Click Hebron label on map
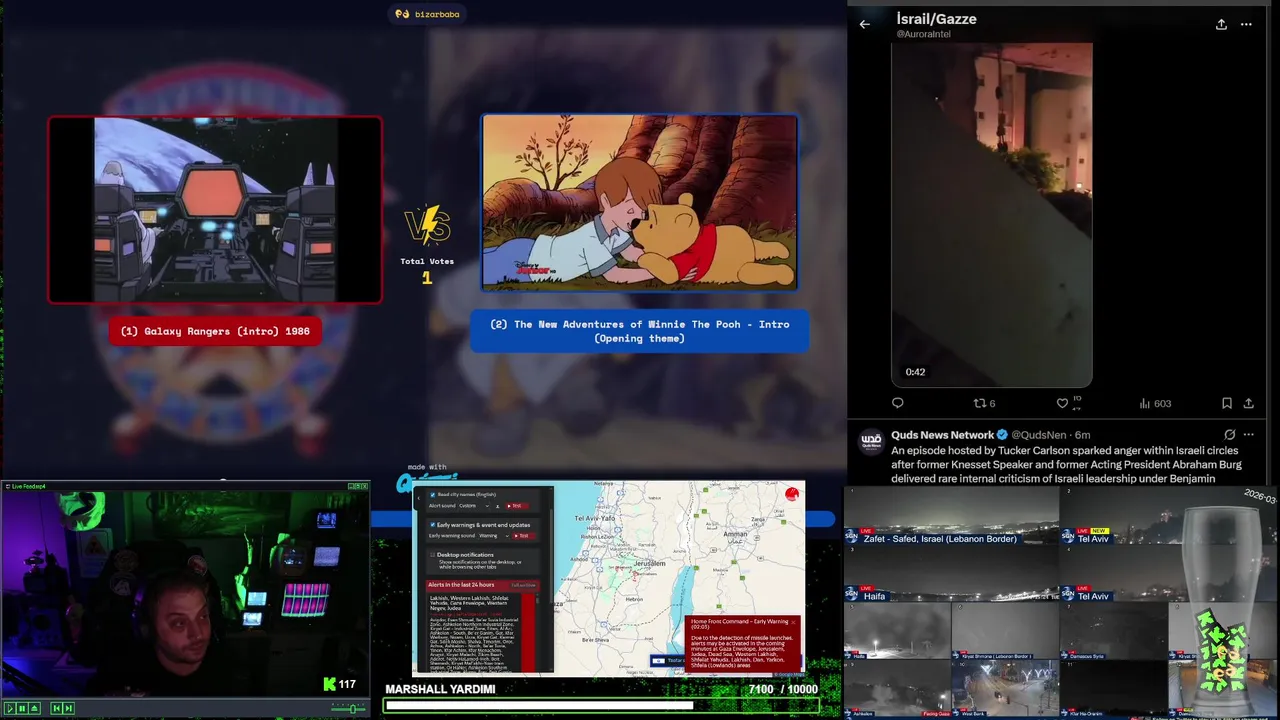Screen dimensions: 1280x720 point(634,599)
